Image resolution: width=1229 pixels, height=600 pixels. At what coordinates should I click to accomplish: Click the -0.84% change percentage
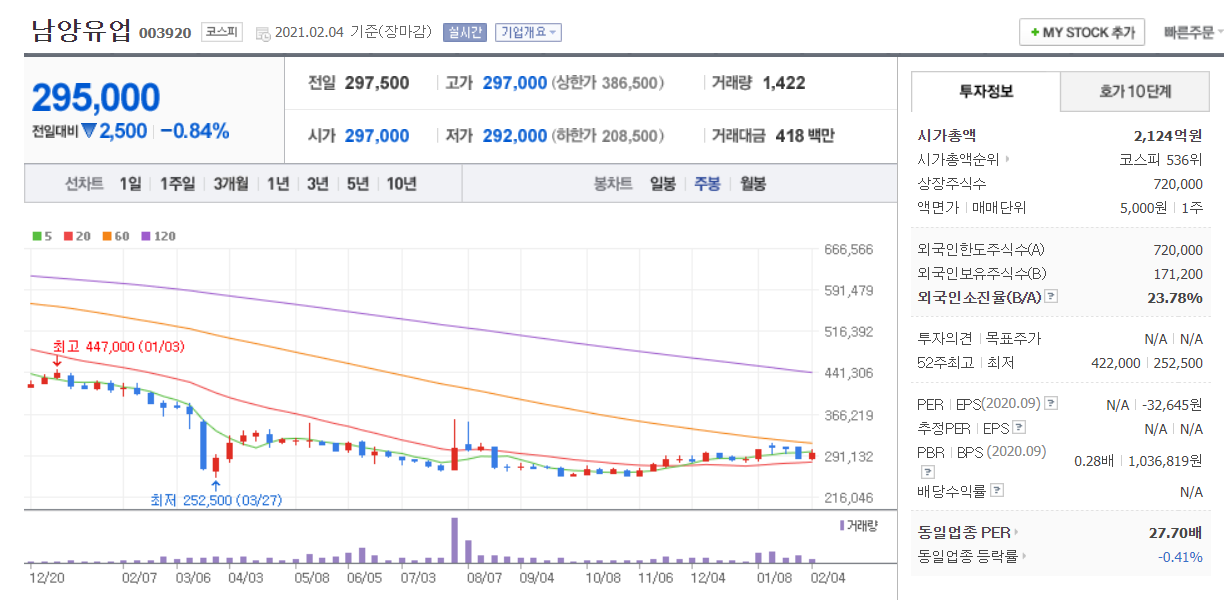(195, 131)
